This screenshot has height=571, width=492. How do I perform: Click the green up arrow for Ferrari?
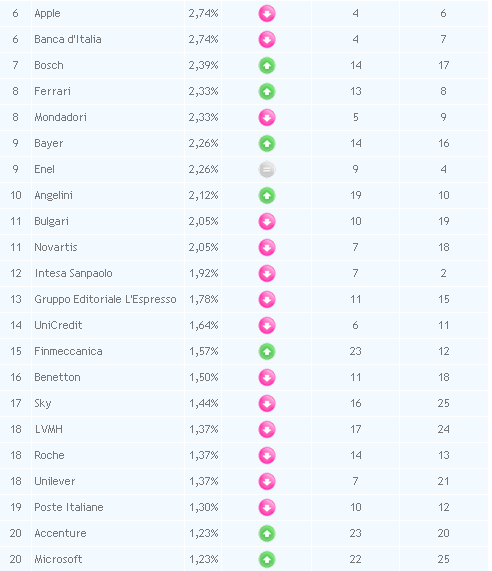(267, 91)
